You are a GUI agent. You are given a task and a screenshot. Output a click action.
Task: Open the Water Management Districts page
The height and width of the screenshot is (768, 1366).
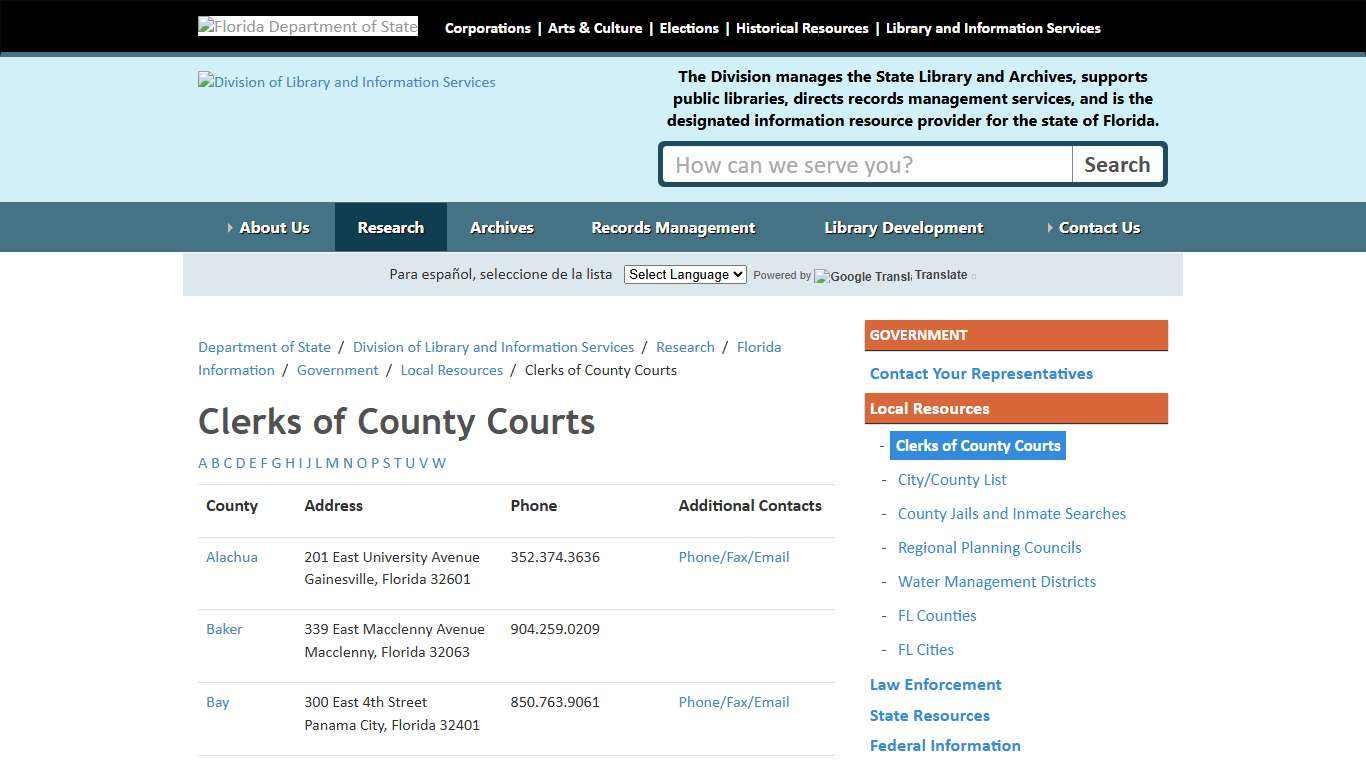tap(996, 581)
